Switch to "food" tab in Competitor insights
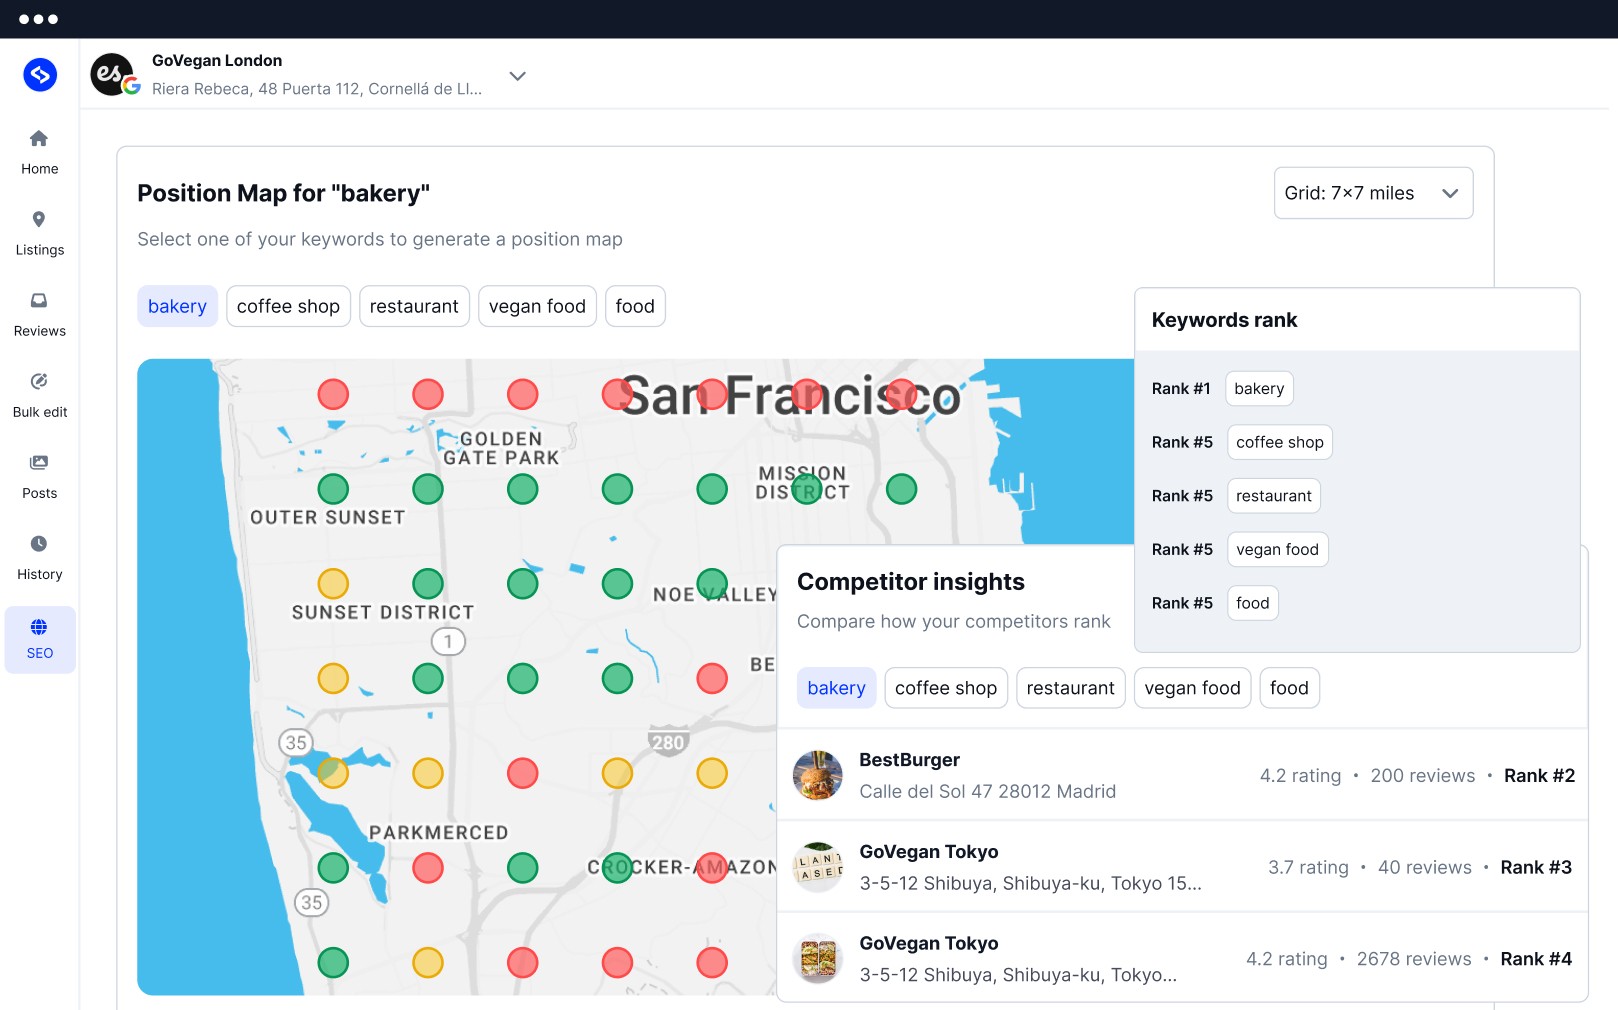Image resolution: width=1618 pixels, height=1010 pixels. (x=1288, y=688)
